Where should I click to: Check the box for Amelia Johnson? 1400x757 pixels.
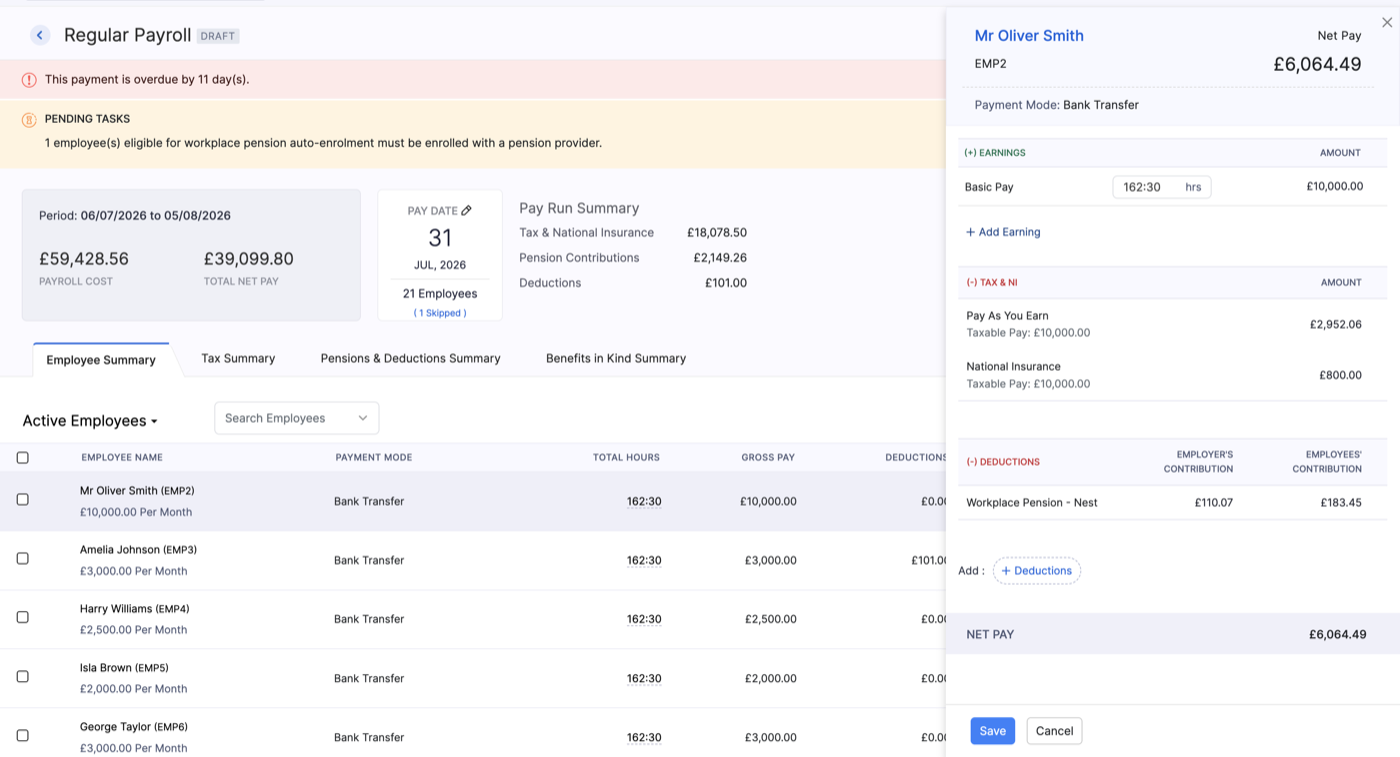(x=23, y=558)
